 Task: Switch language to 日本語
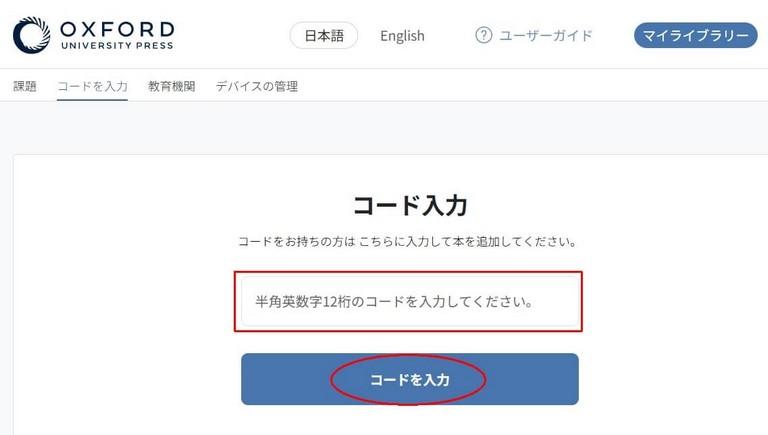tap(324, 35)
